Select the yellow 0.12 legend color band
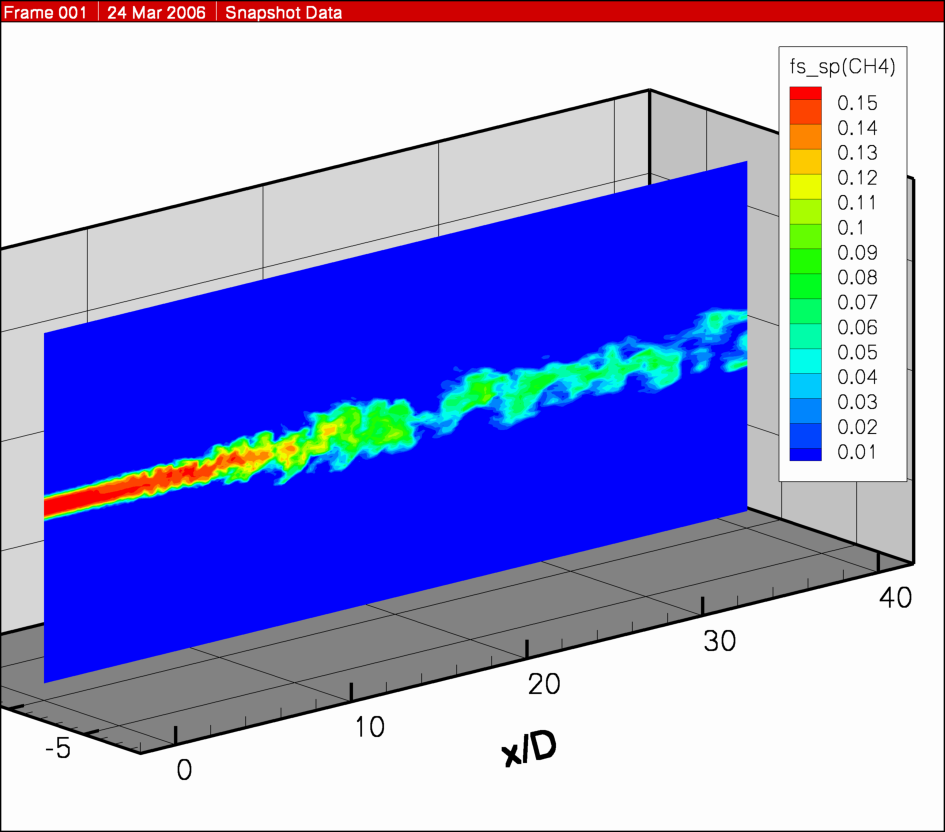The width and height of the screenshot is (945, 832). [805, 177]
